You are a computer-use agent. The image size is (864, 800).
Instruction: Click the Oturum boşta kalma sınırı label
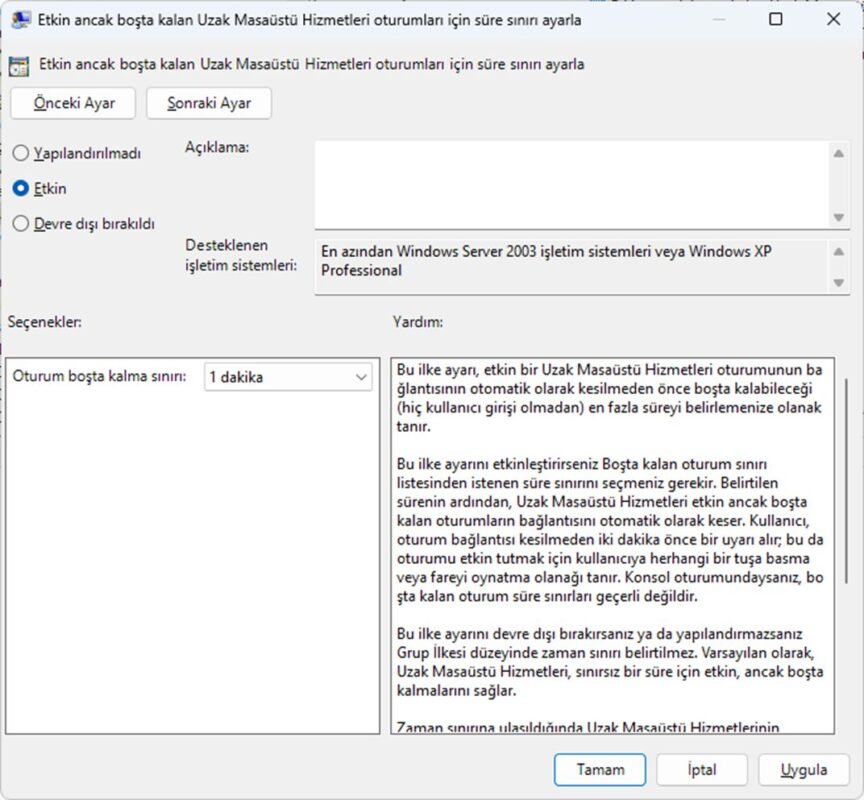coord(99,376)
